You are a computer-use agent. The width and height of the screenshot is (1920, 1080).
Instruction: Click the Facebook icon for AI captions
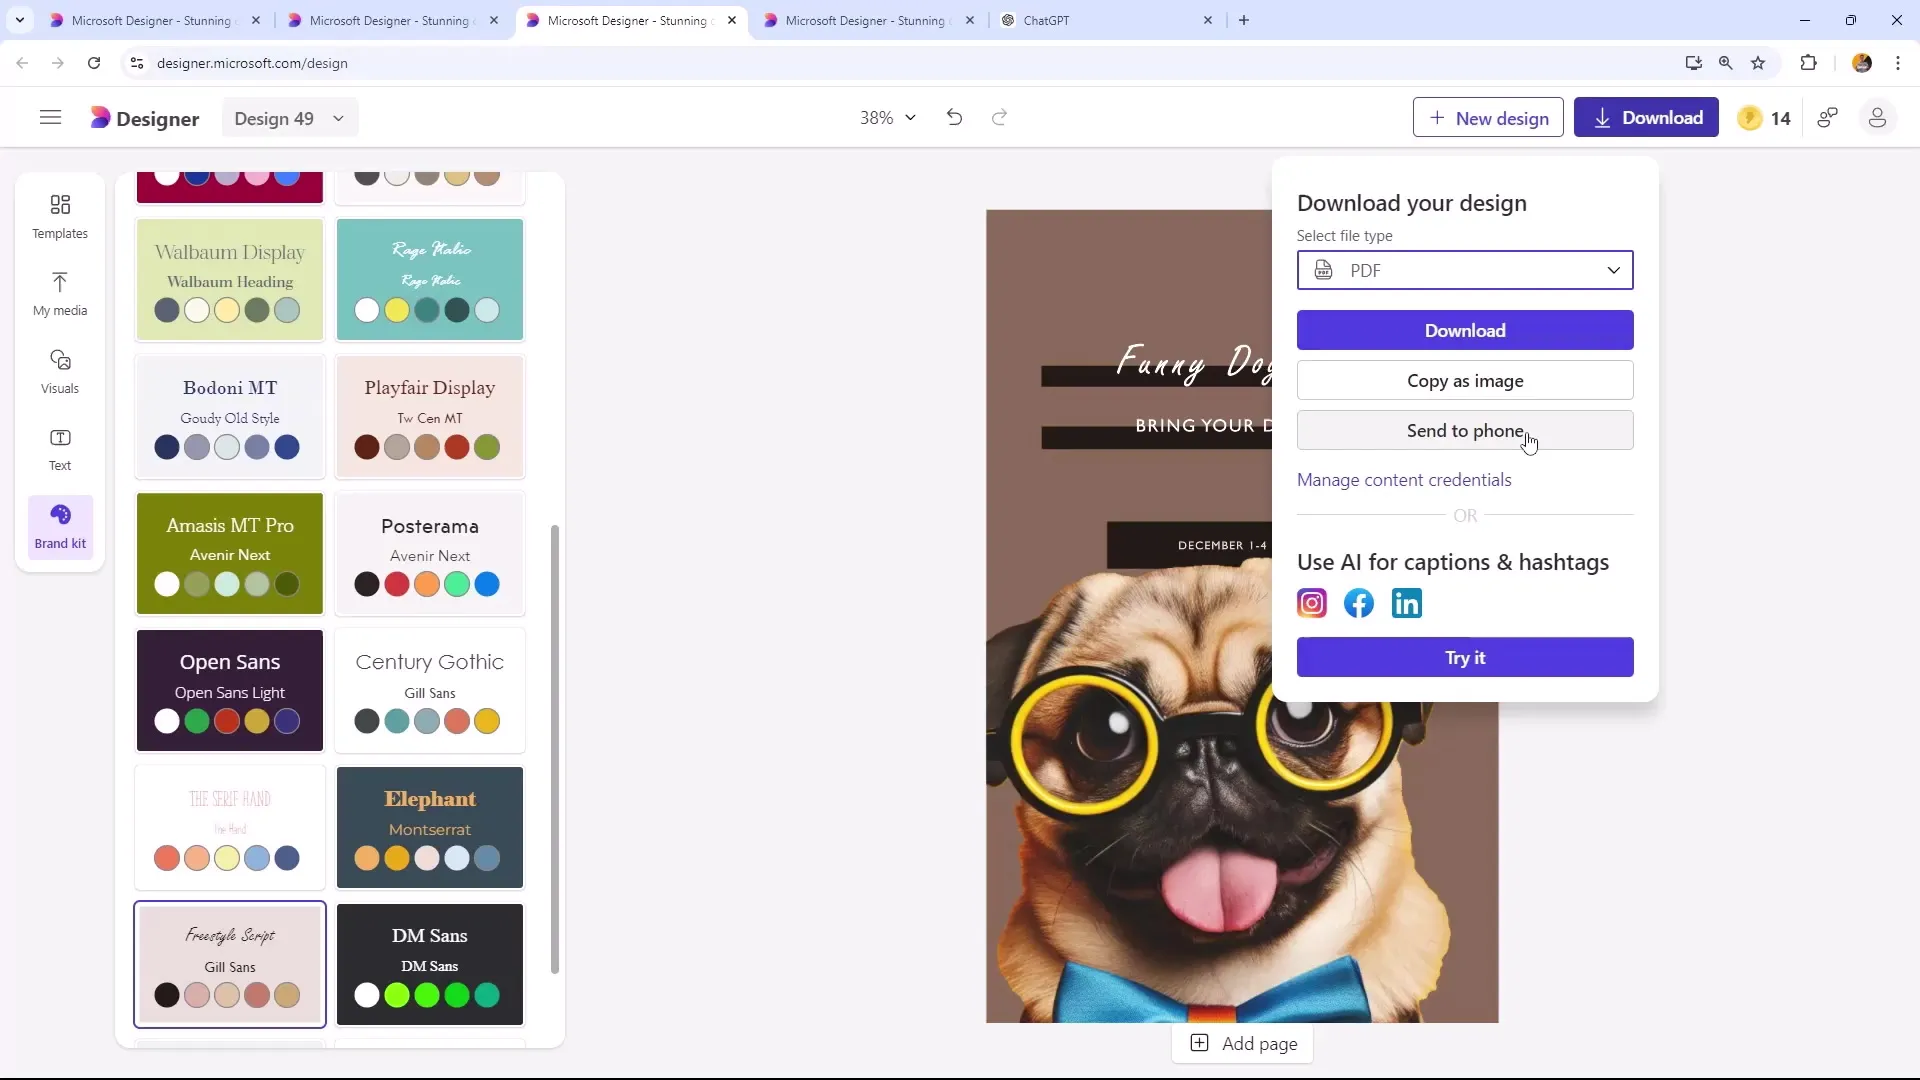1360,604
